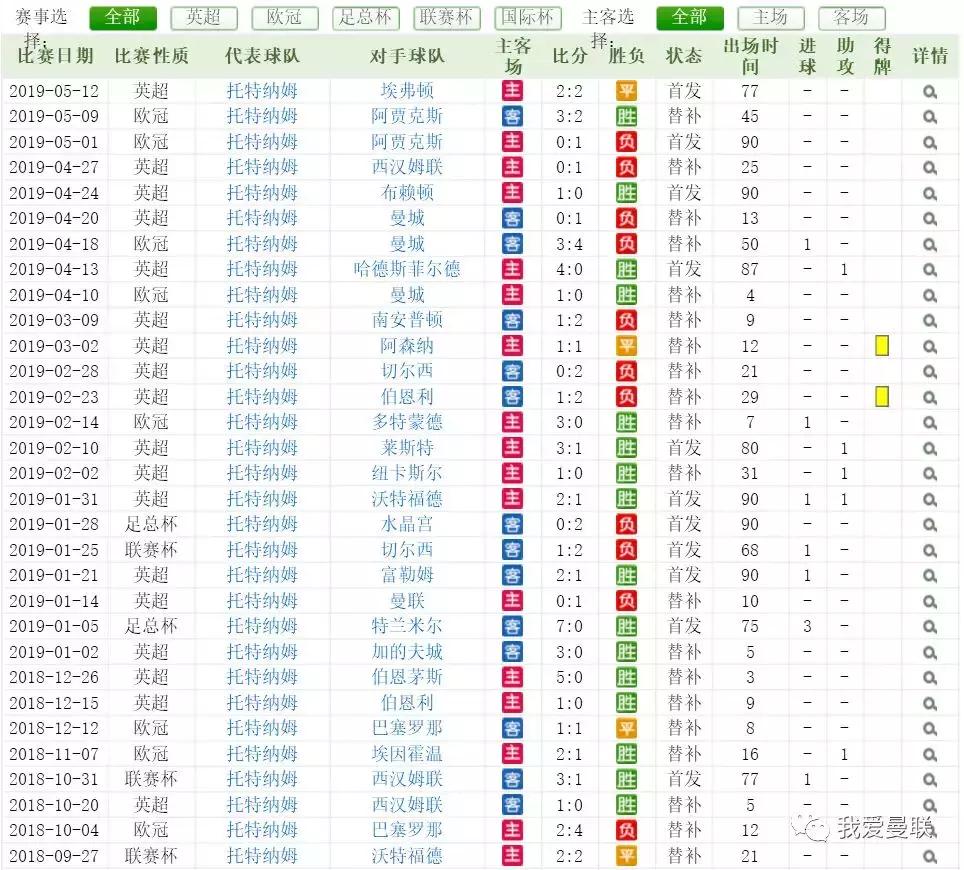The image size is (964, 870).
Task: Enable the 主场 home-only filter
Action: pos(771,18)
